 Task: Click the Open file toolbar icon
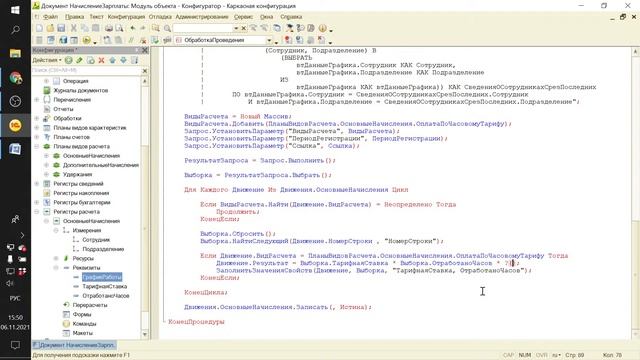point(50,28)
